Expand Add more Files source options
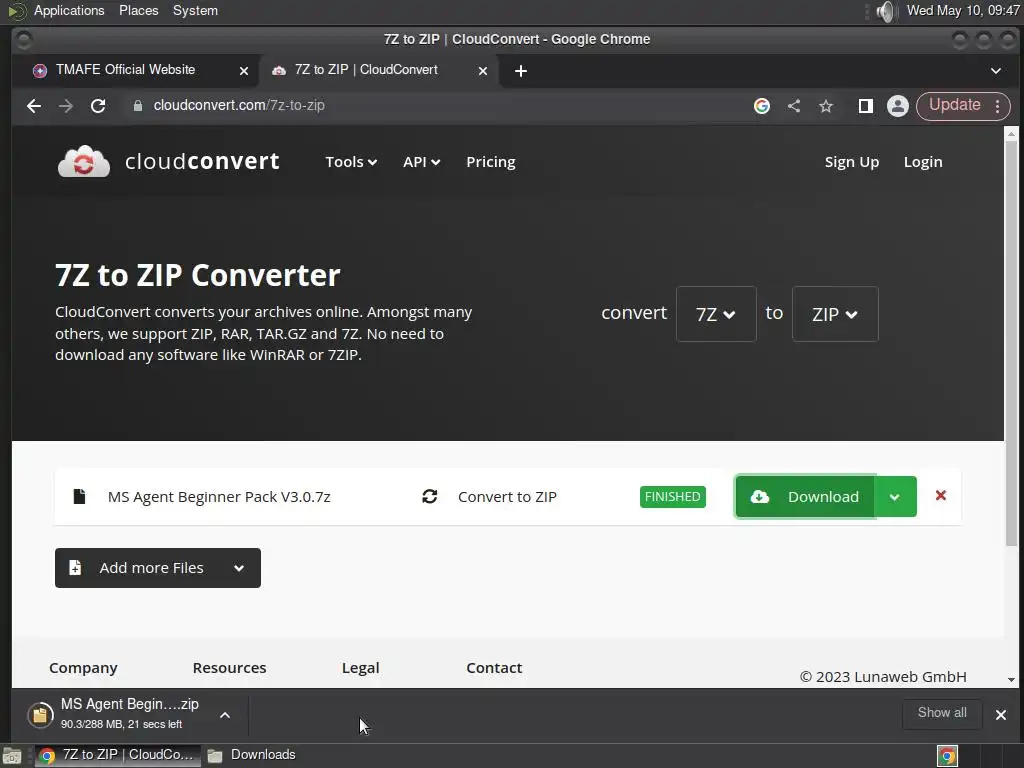Viewport: 1024px width, 768px height. (239, 568)
